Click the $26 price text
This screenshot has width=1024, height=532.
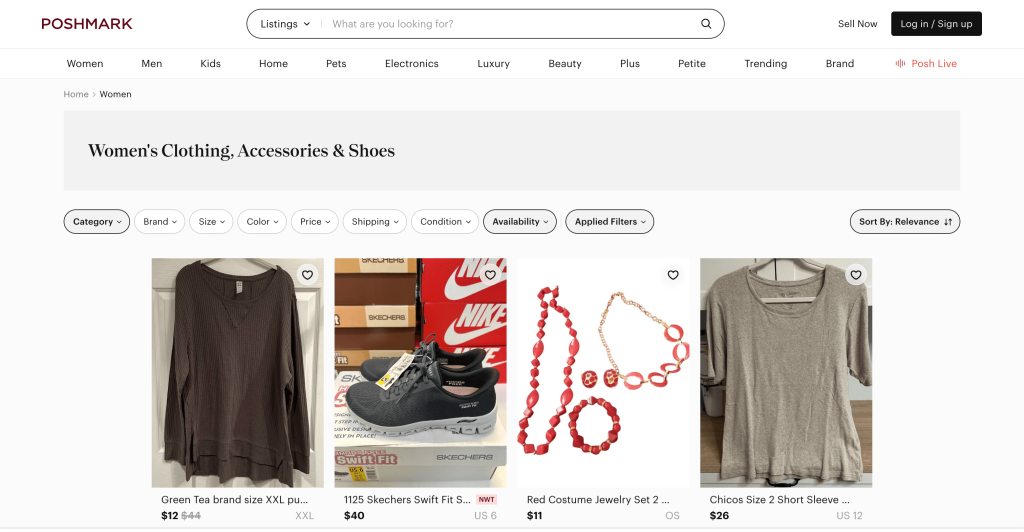[x=719, y=516]
